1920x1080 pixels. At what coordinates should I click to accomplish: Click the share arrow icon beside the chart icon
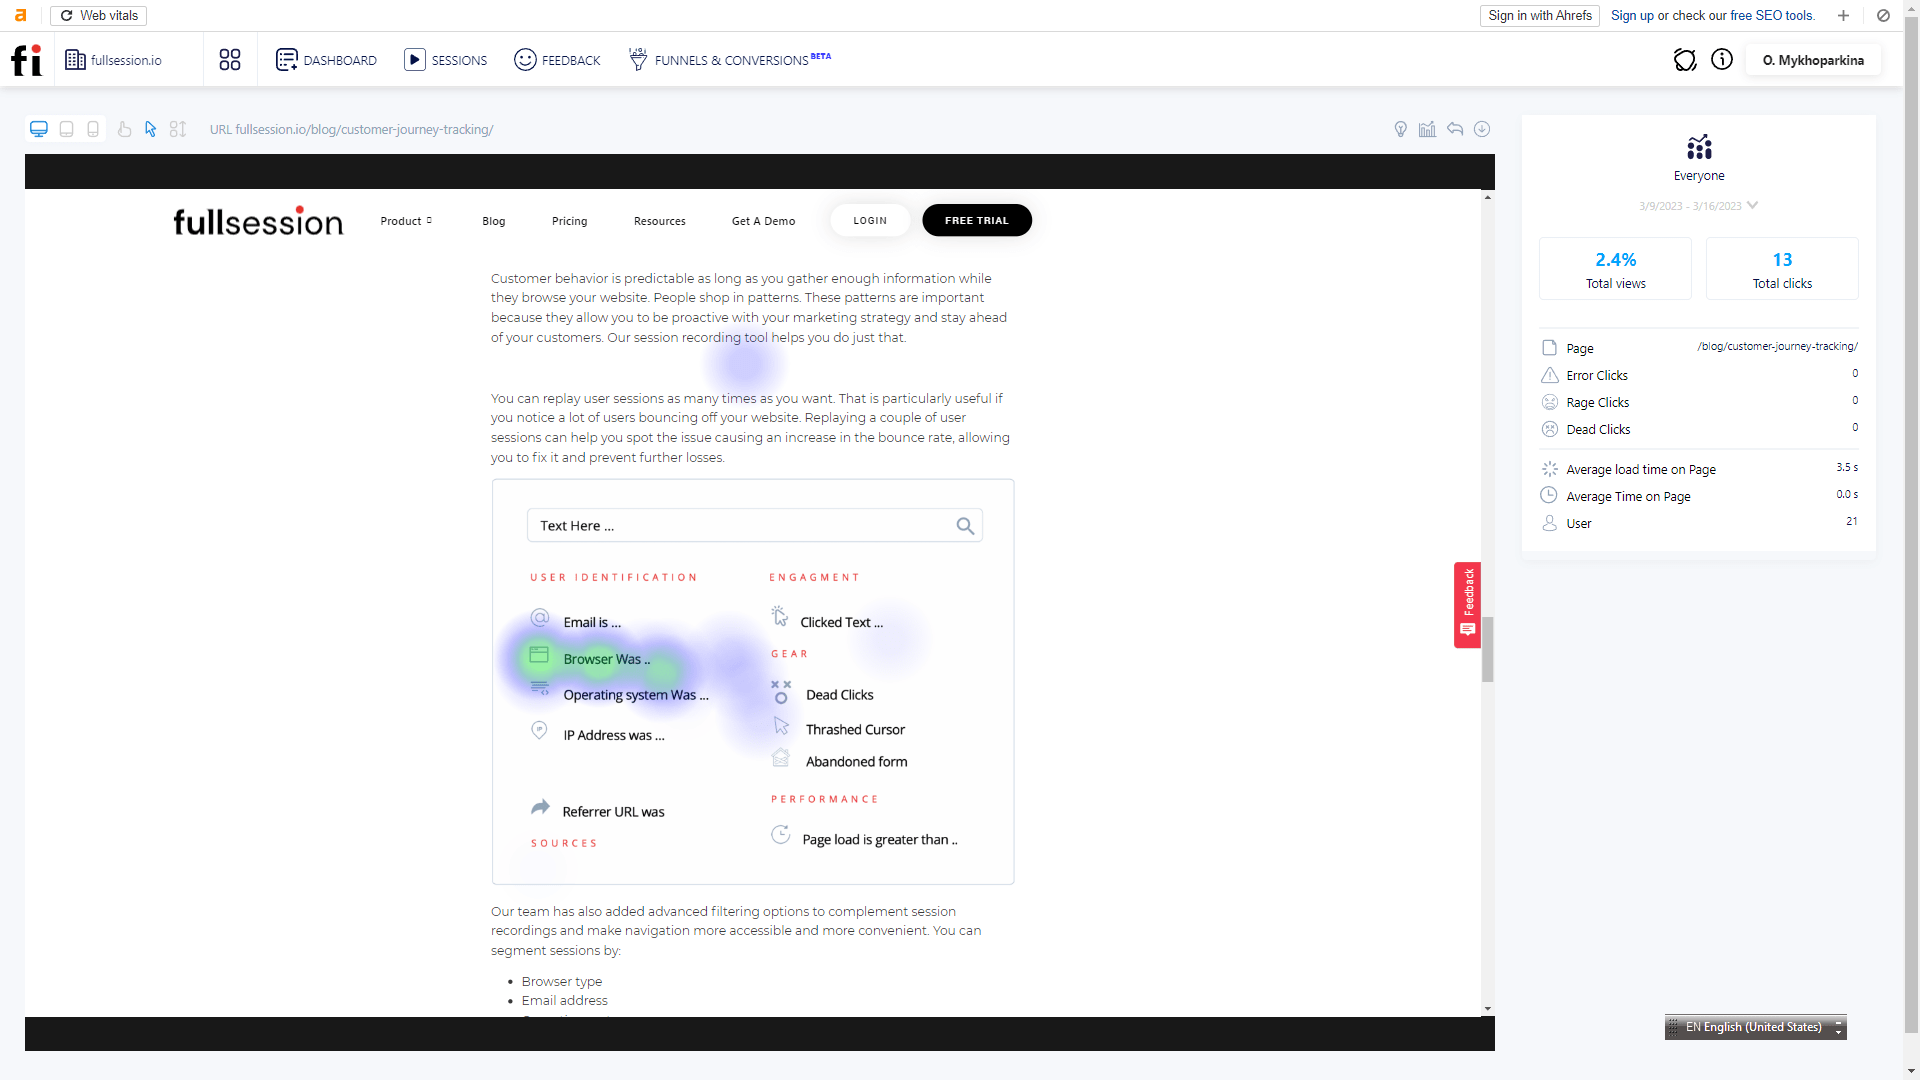[x=1455, y=129]
